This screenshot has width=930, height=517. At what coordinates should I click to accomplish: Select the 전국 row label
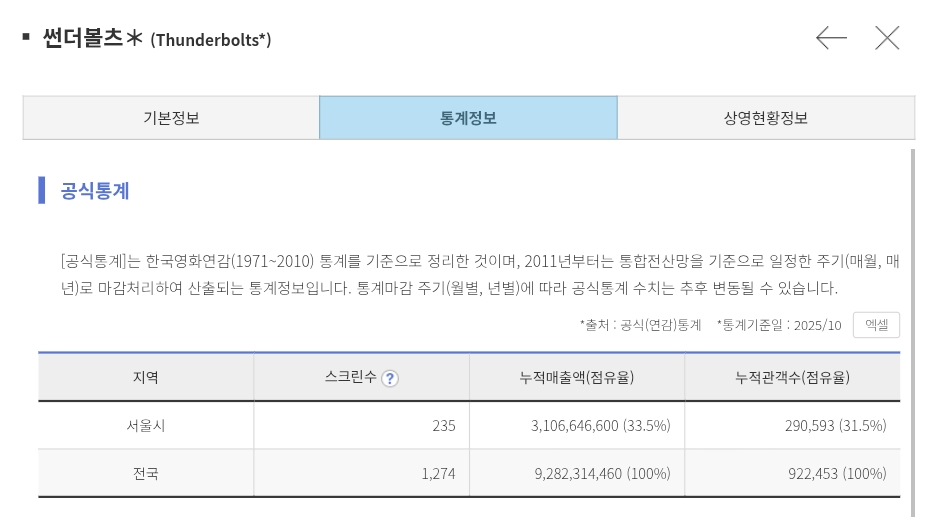146,473
